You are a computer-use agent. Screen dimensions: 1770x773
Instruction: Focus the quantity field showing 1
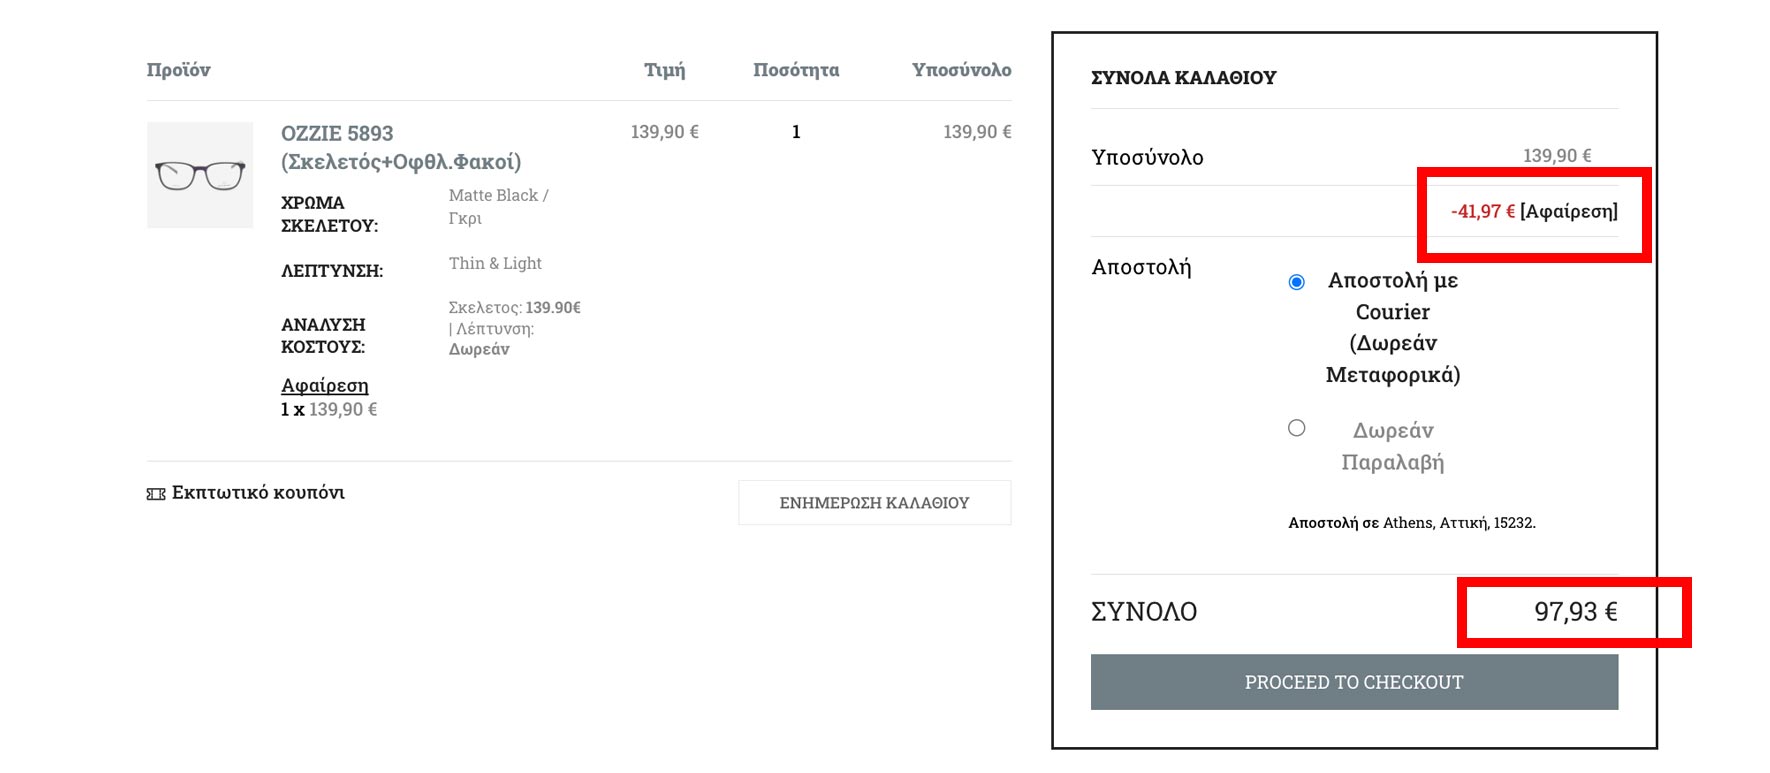(796, 132)
